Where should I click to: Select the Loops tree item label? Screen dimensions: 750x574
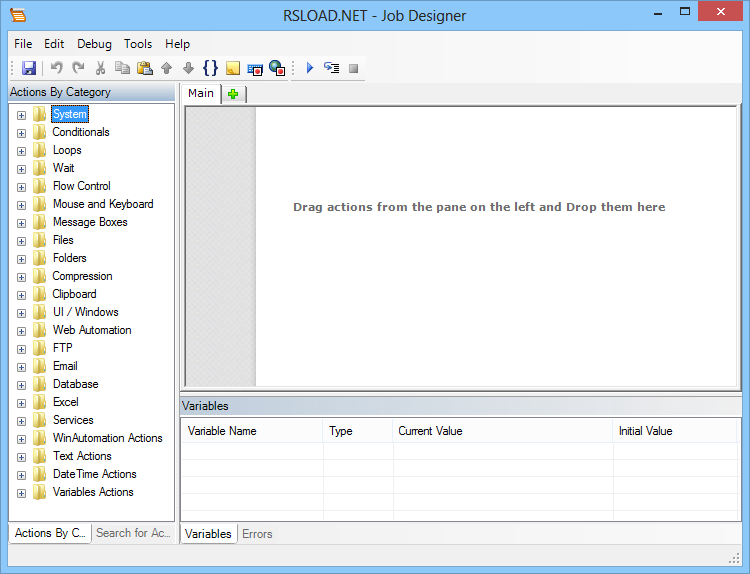pos(67,150)
